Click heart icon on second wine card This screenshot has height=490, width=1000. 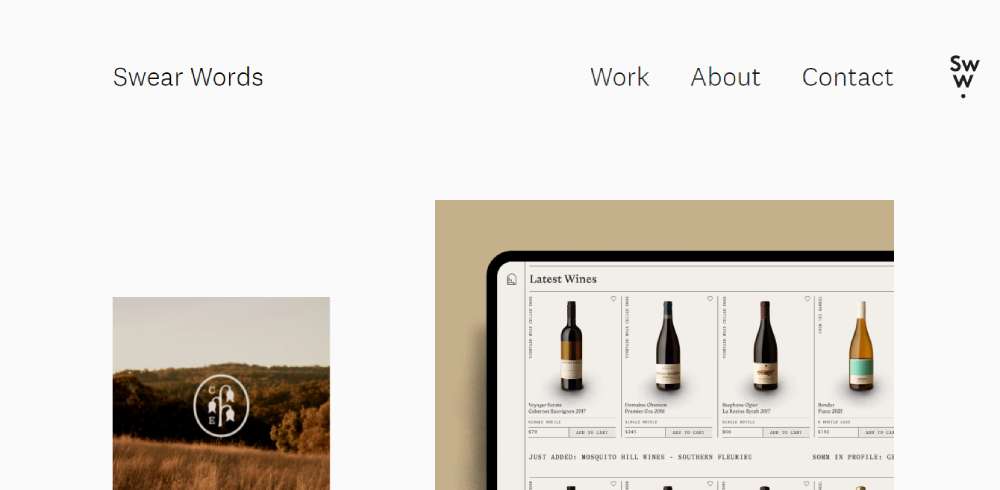click(710, 299)
